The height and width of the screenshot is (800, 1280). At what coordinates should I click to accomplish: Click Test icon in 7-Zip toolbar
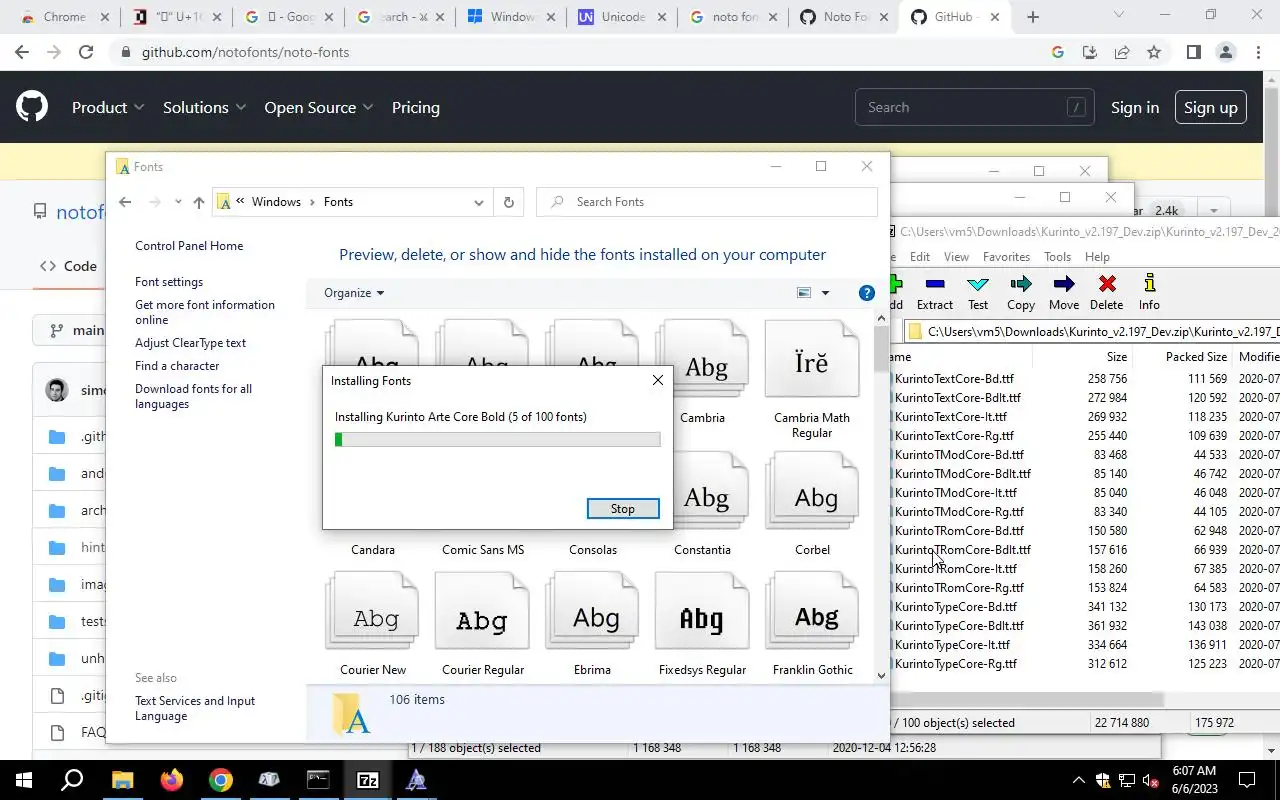click(x=978, y=285)
